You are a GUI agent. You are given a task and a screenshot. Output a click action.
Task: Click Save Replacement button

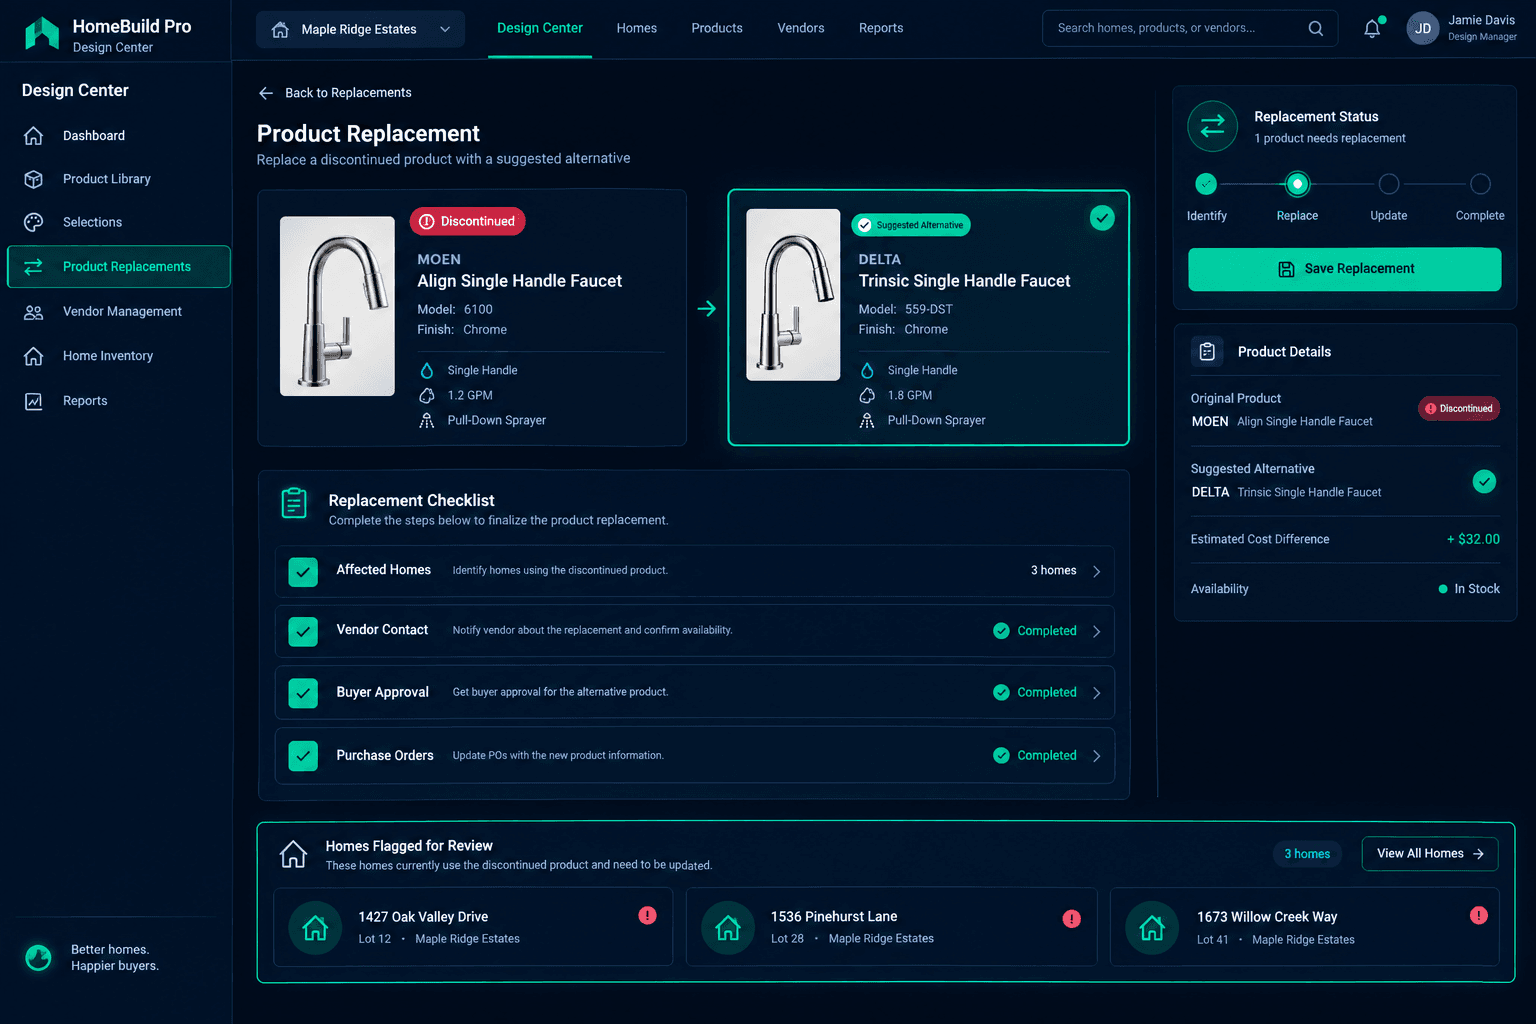click(x=1344, y=269)
